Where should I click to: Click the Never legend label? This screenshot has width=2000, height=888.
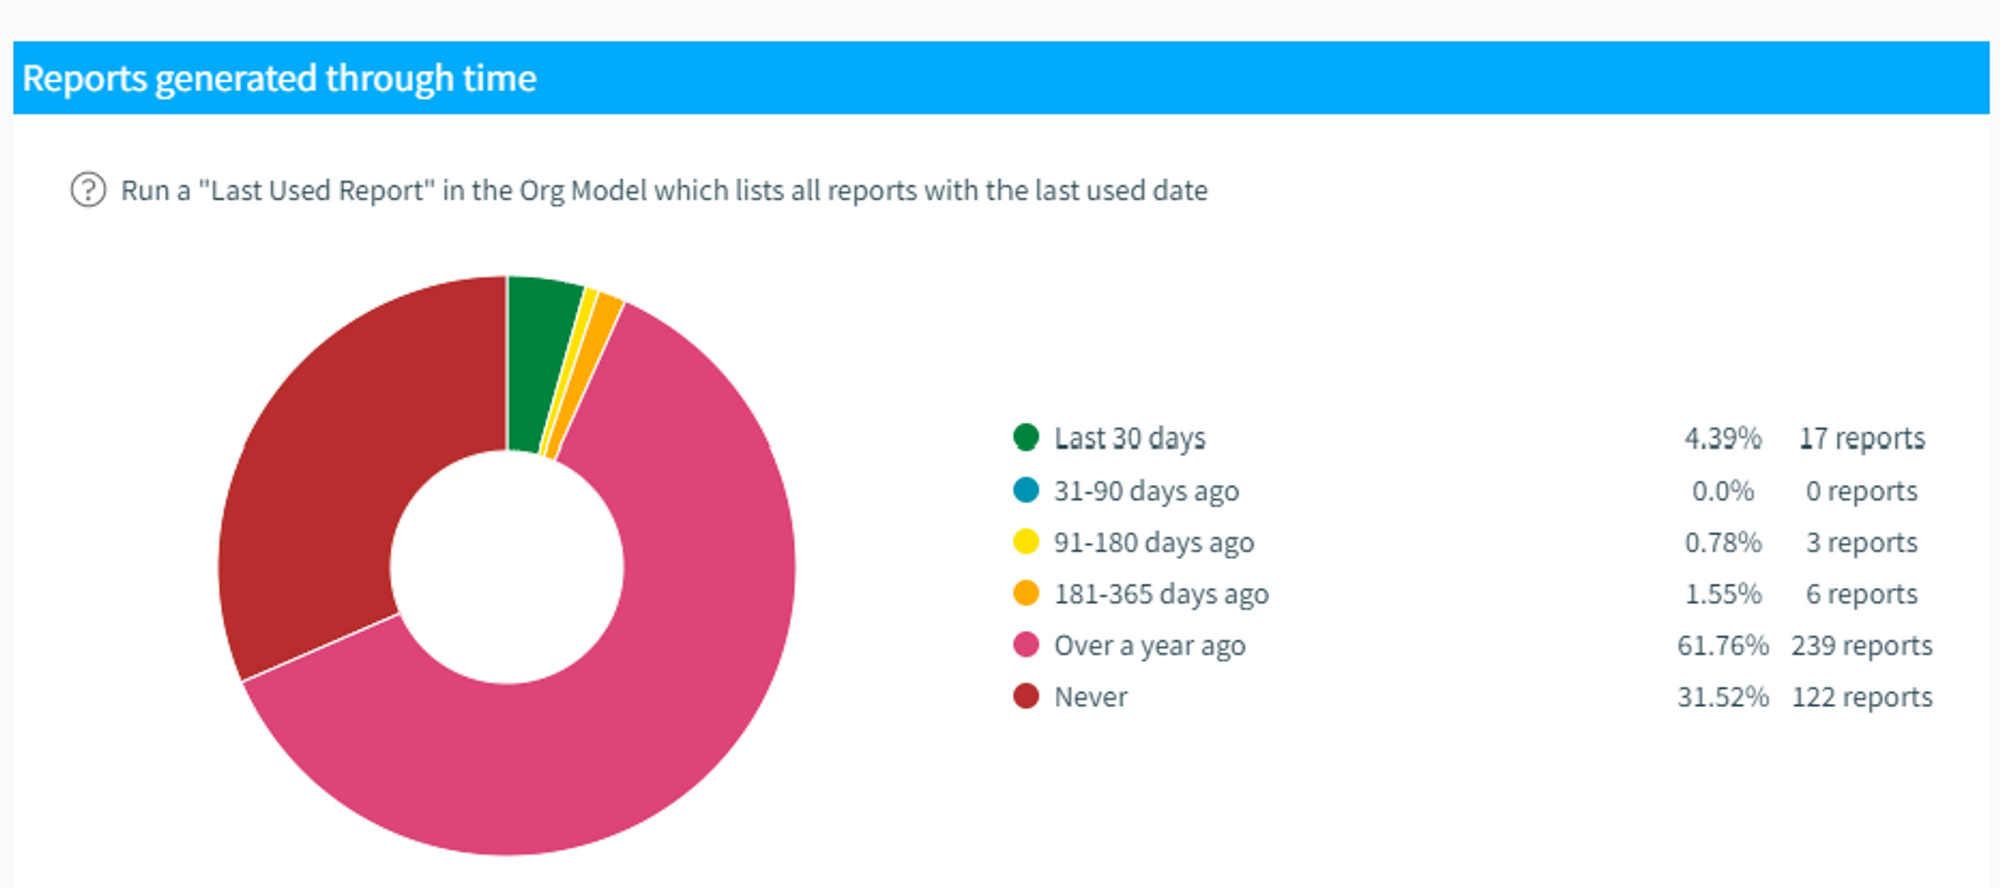click(x=1090, y=697)
